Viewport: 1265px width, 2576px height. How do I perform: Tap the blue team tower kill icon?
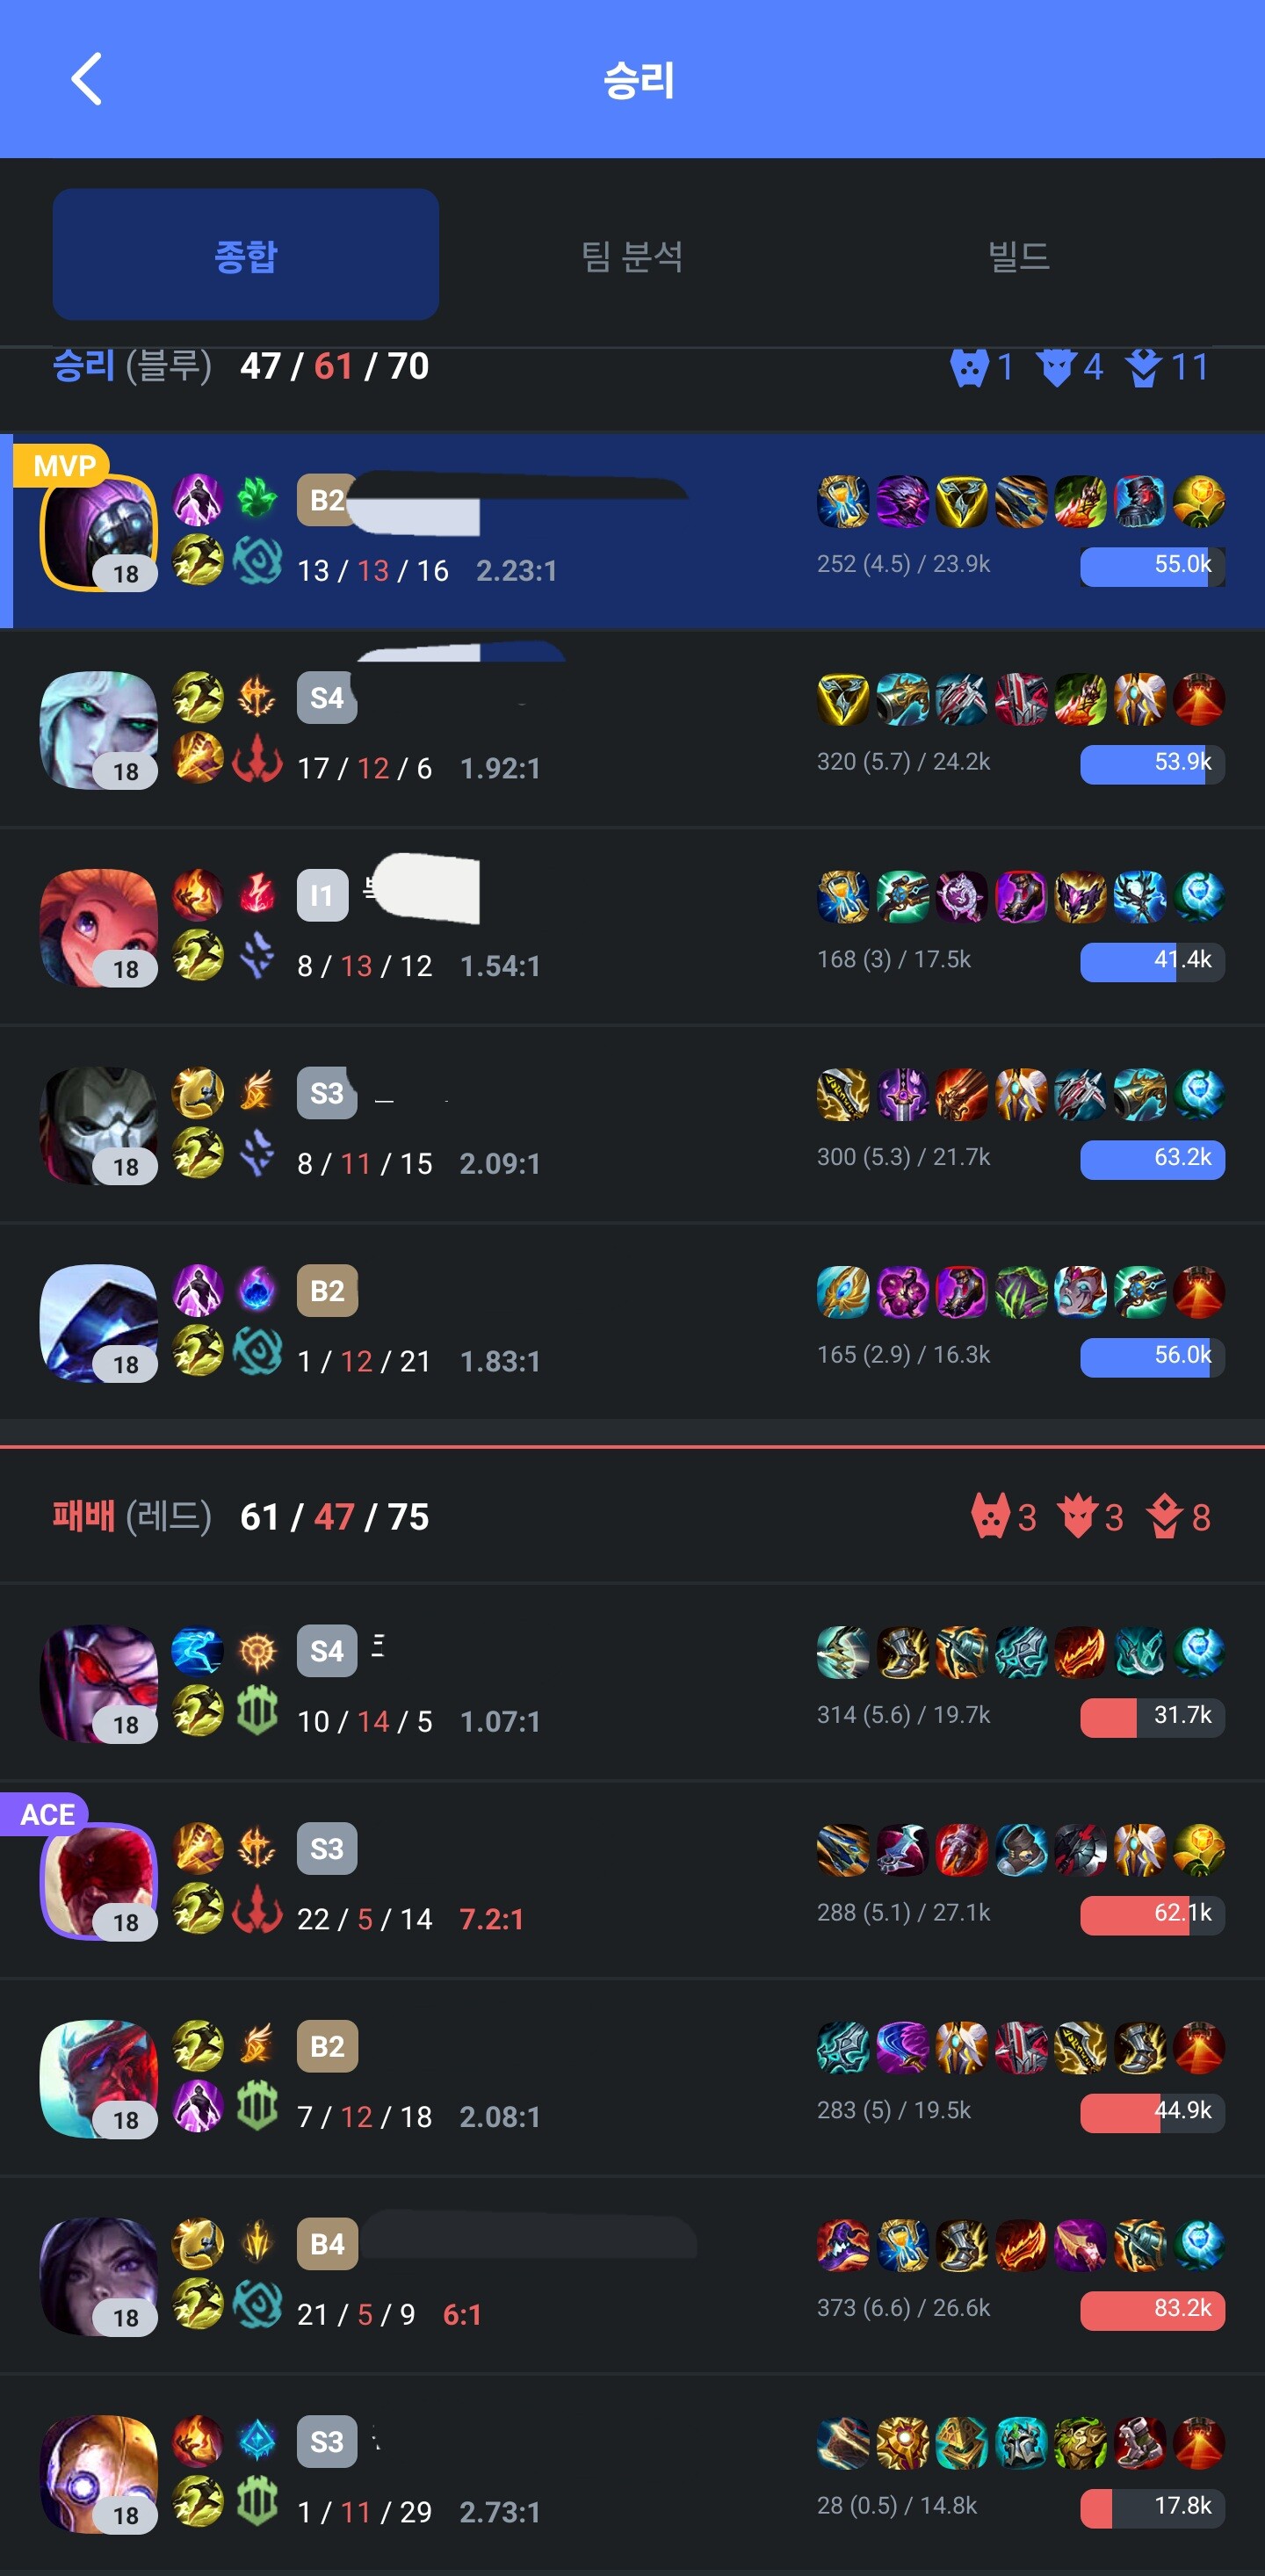coord(1143,368)
